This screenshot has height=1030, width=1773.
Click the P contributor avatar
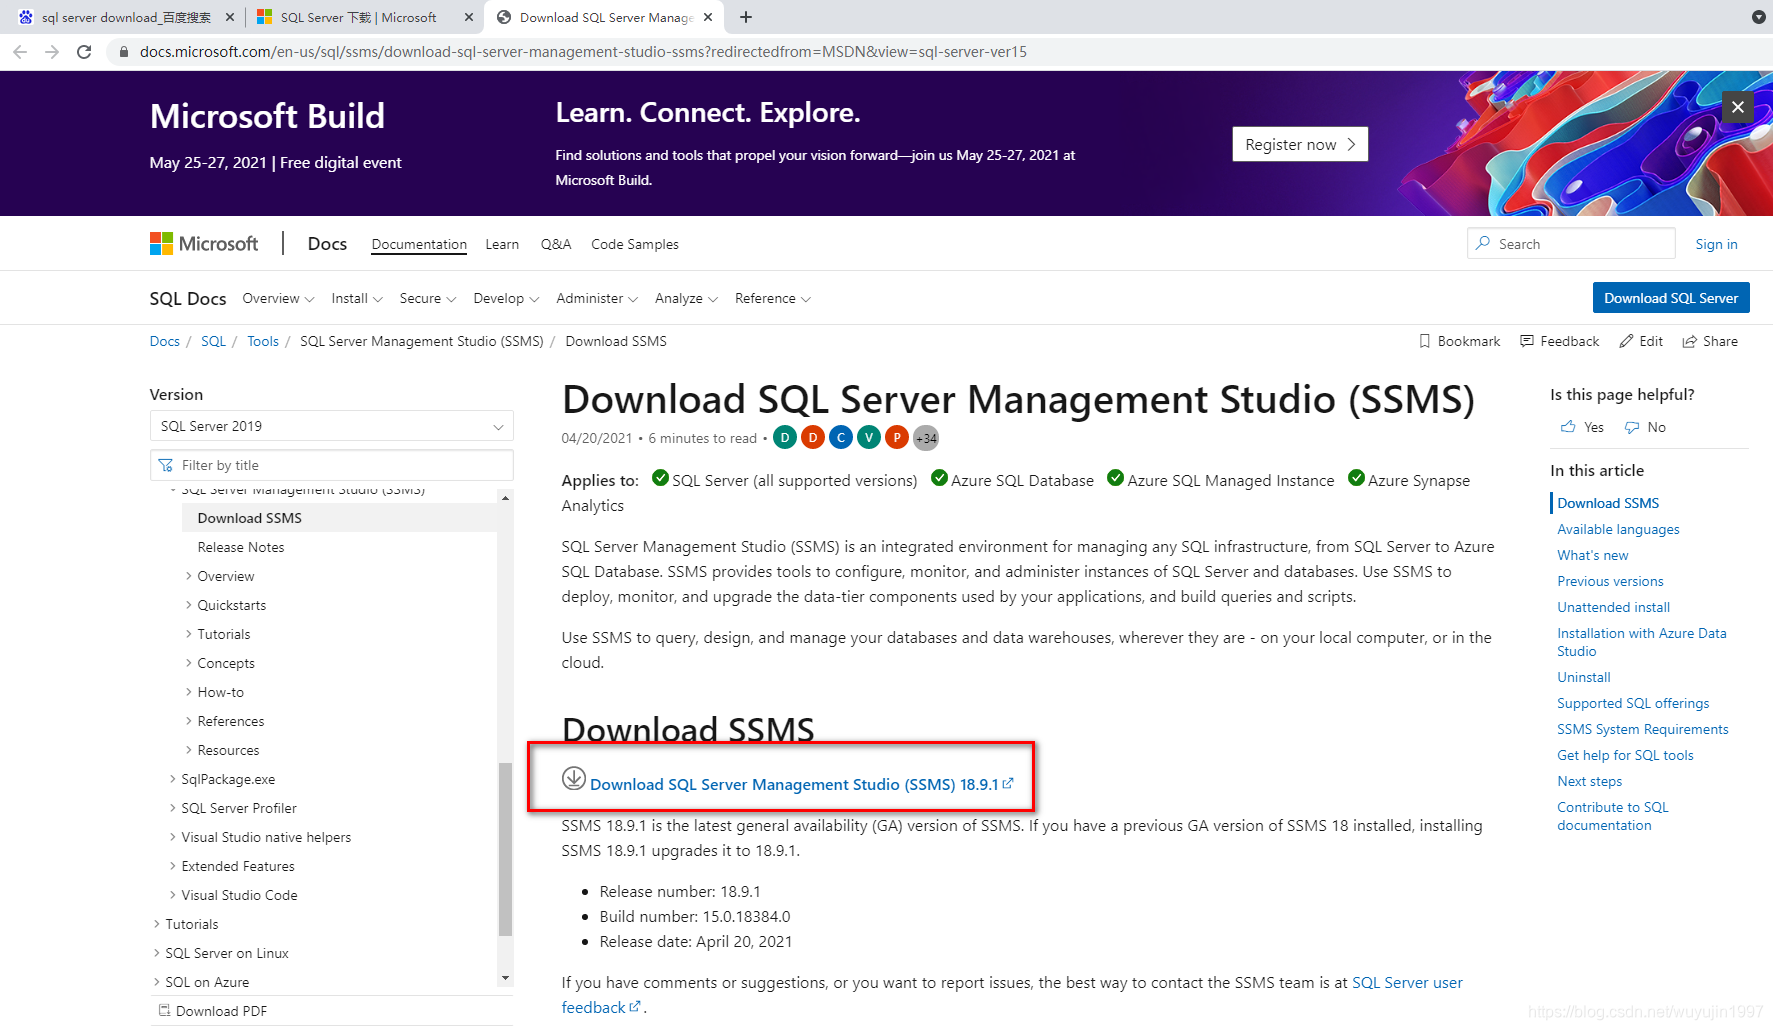(897, 437)
